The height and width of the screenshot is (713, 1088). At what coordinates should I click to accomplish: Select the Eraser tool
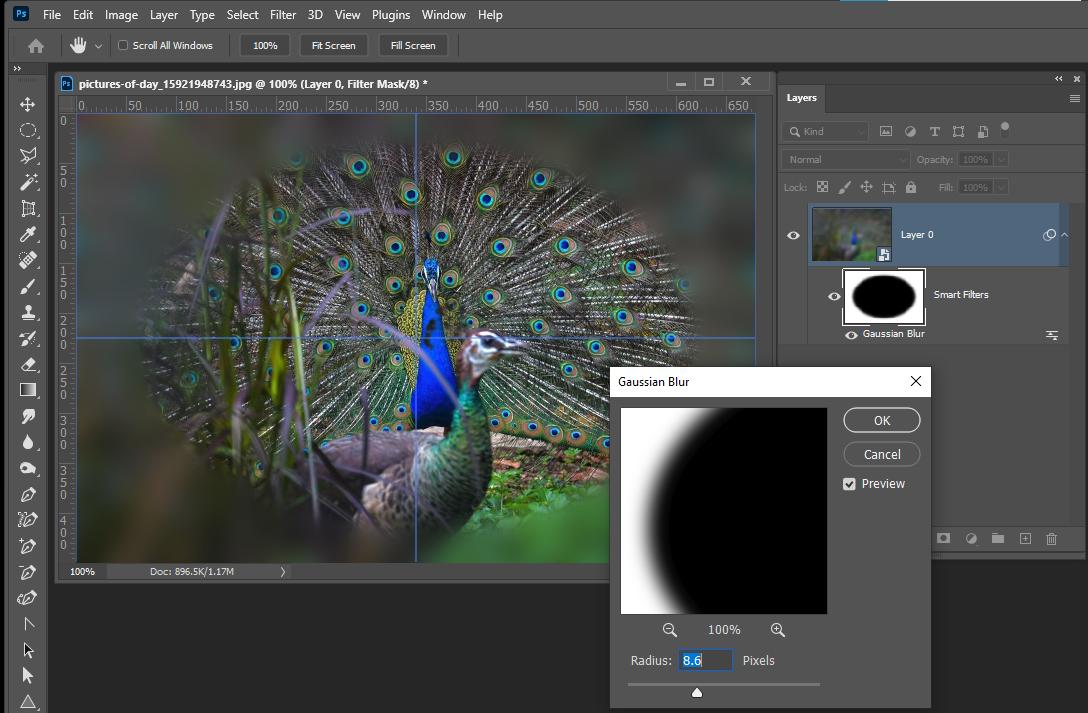pyautogui.click(x=28, y=364)
